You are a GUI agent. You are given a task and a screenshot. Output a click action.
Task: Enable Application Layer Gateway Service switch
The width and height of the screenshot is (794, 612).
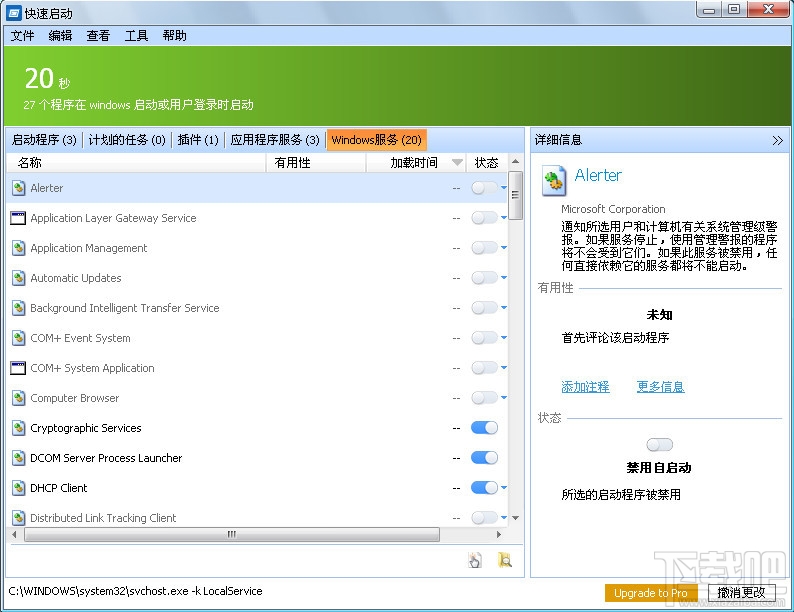tap(484, 218)
